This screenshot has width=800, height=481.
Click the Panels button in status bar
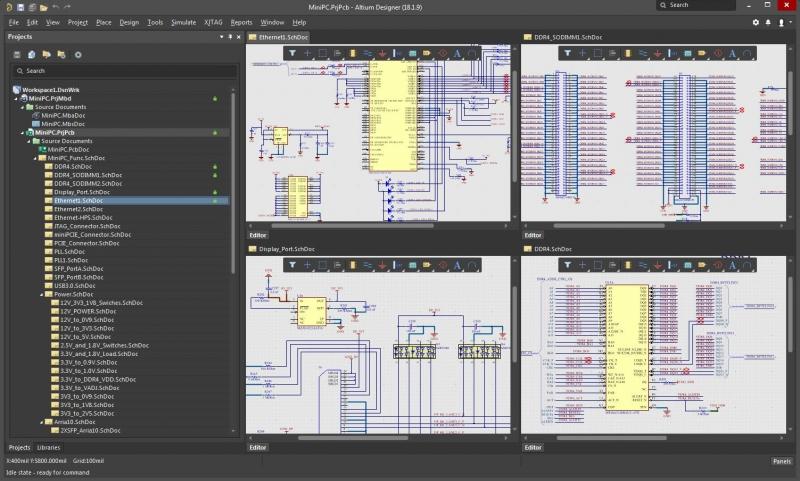pos(782,461)
